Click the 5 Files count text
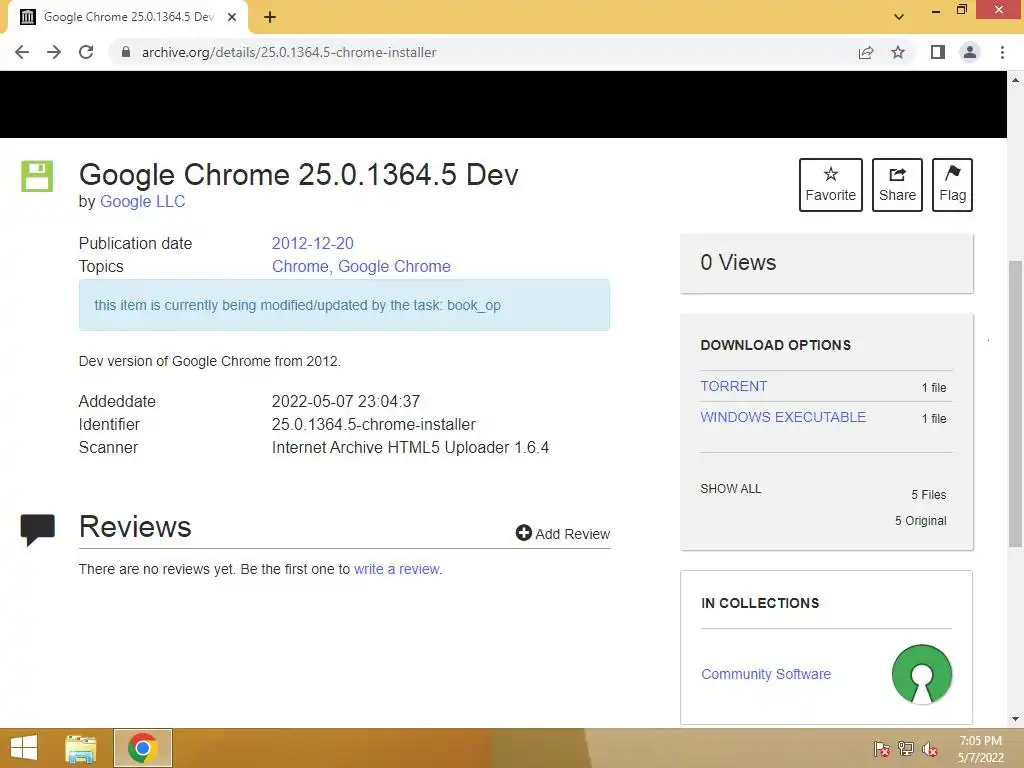 (x=929, y=494)
